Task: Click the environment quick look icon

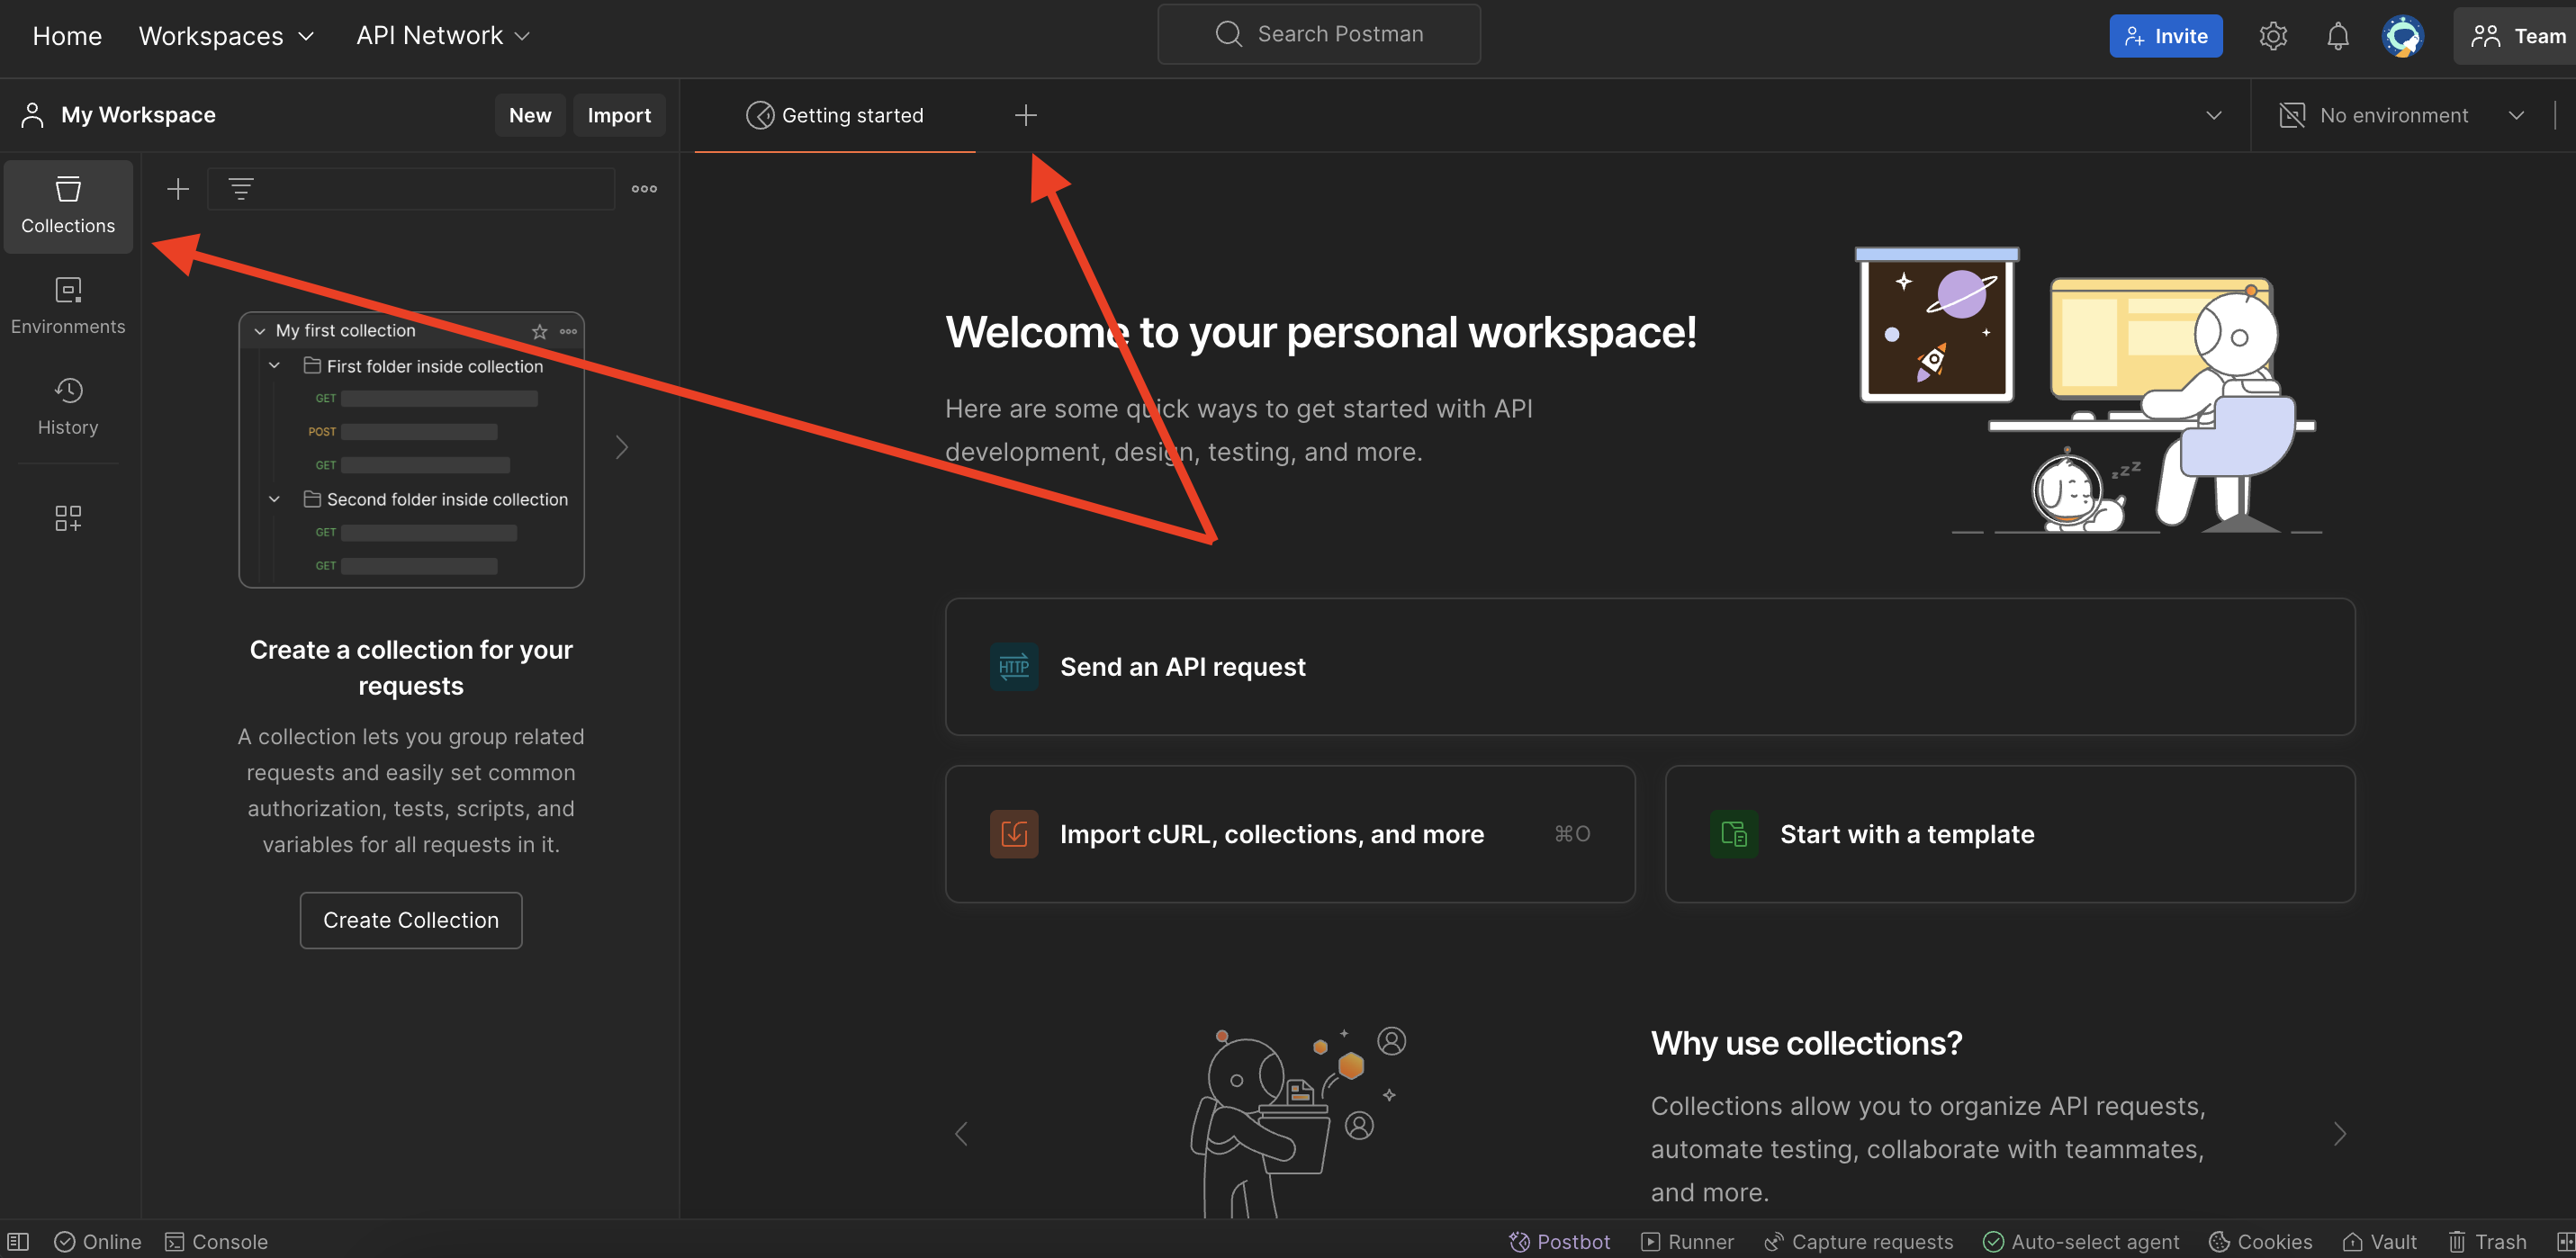Action: coord(2292,116)
